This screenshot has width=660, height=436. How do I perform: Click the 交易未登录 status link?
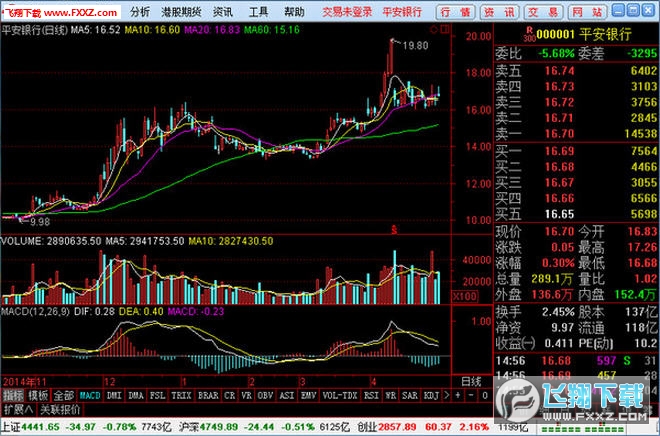point(347,12)
